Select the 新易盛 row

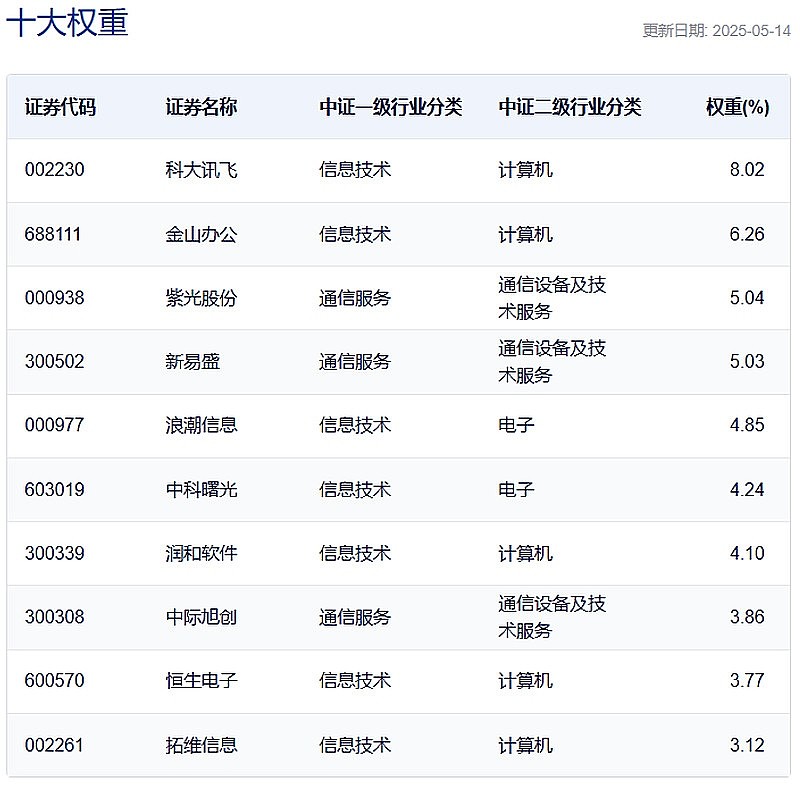[185, 362]
